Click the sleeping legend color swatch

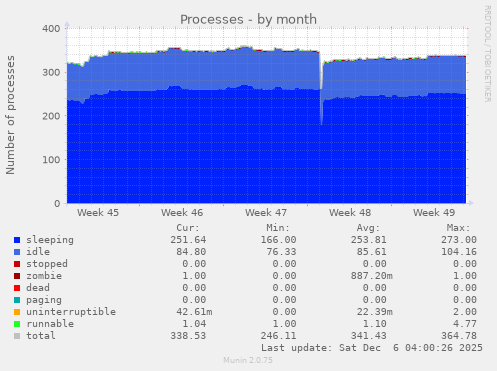coord(17,240)
